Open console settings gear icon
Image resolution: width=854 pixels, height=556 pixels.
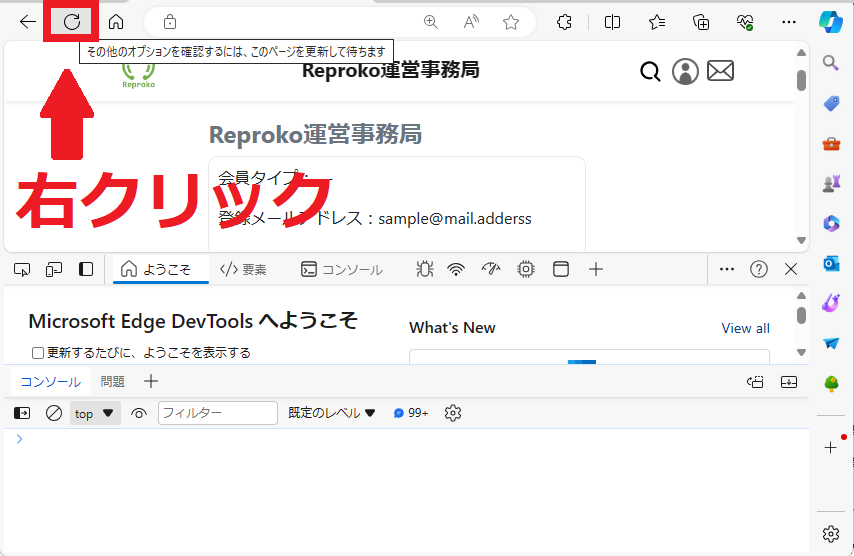tap(453, 413)
